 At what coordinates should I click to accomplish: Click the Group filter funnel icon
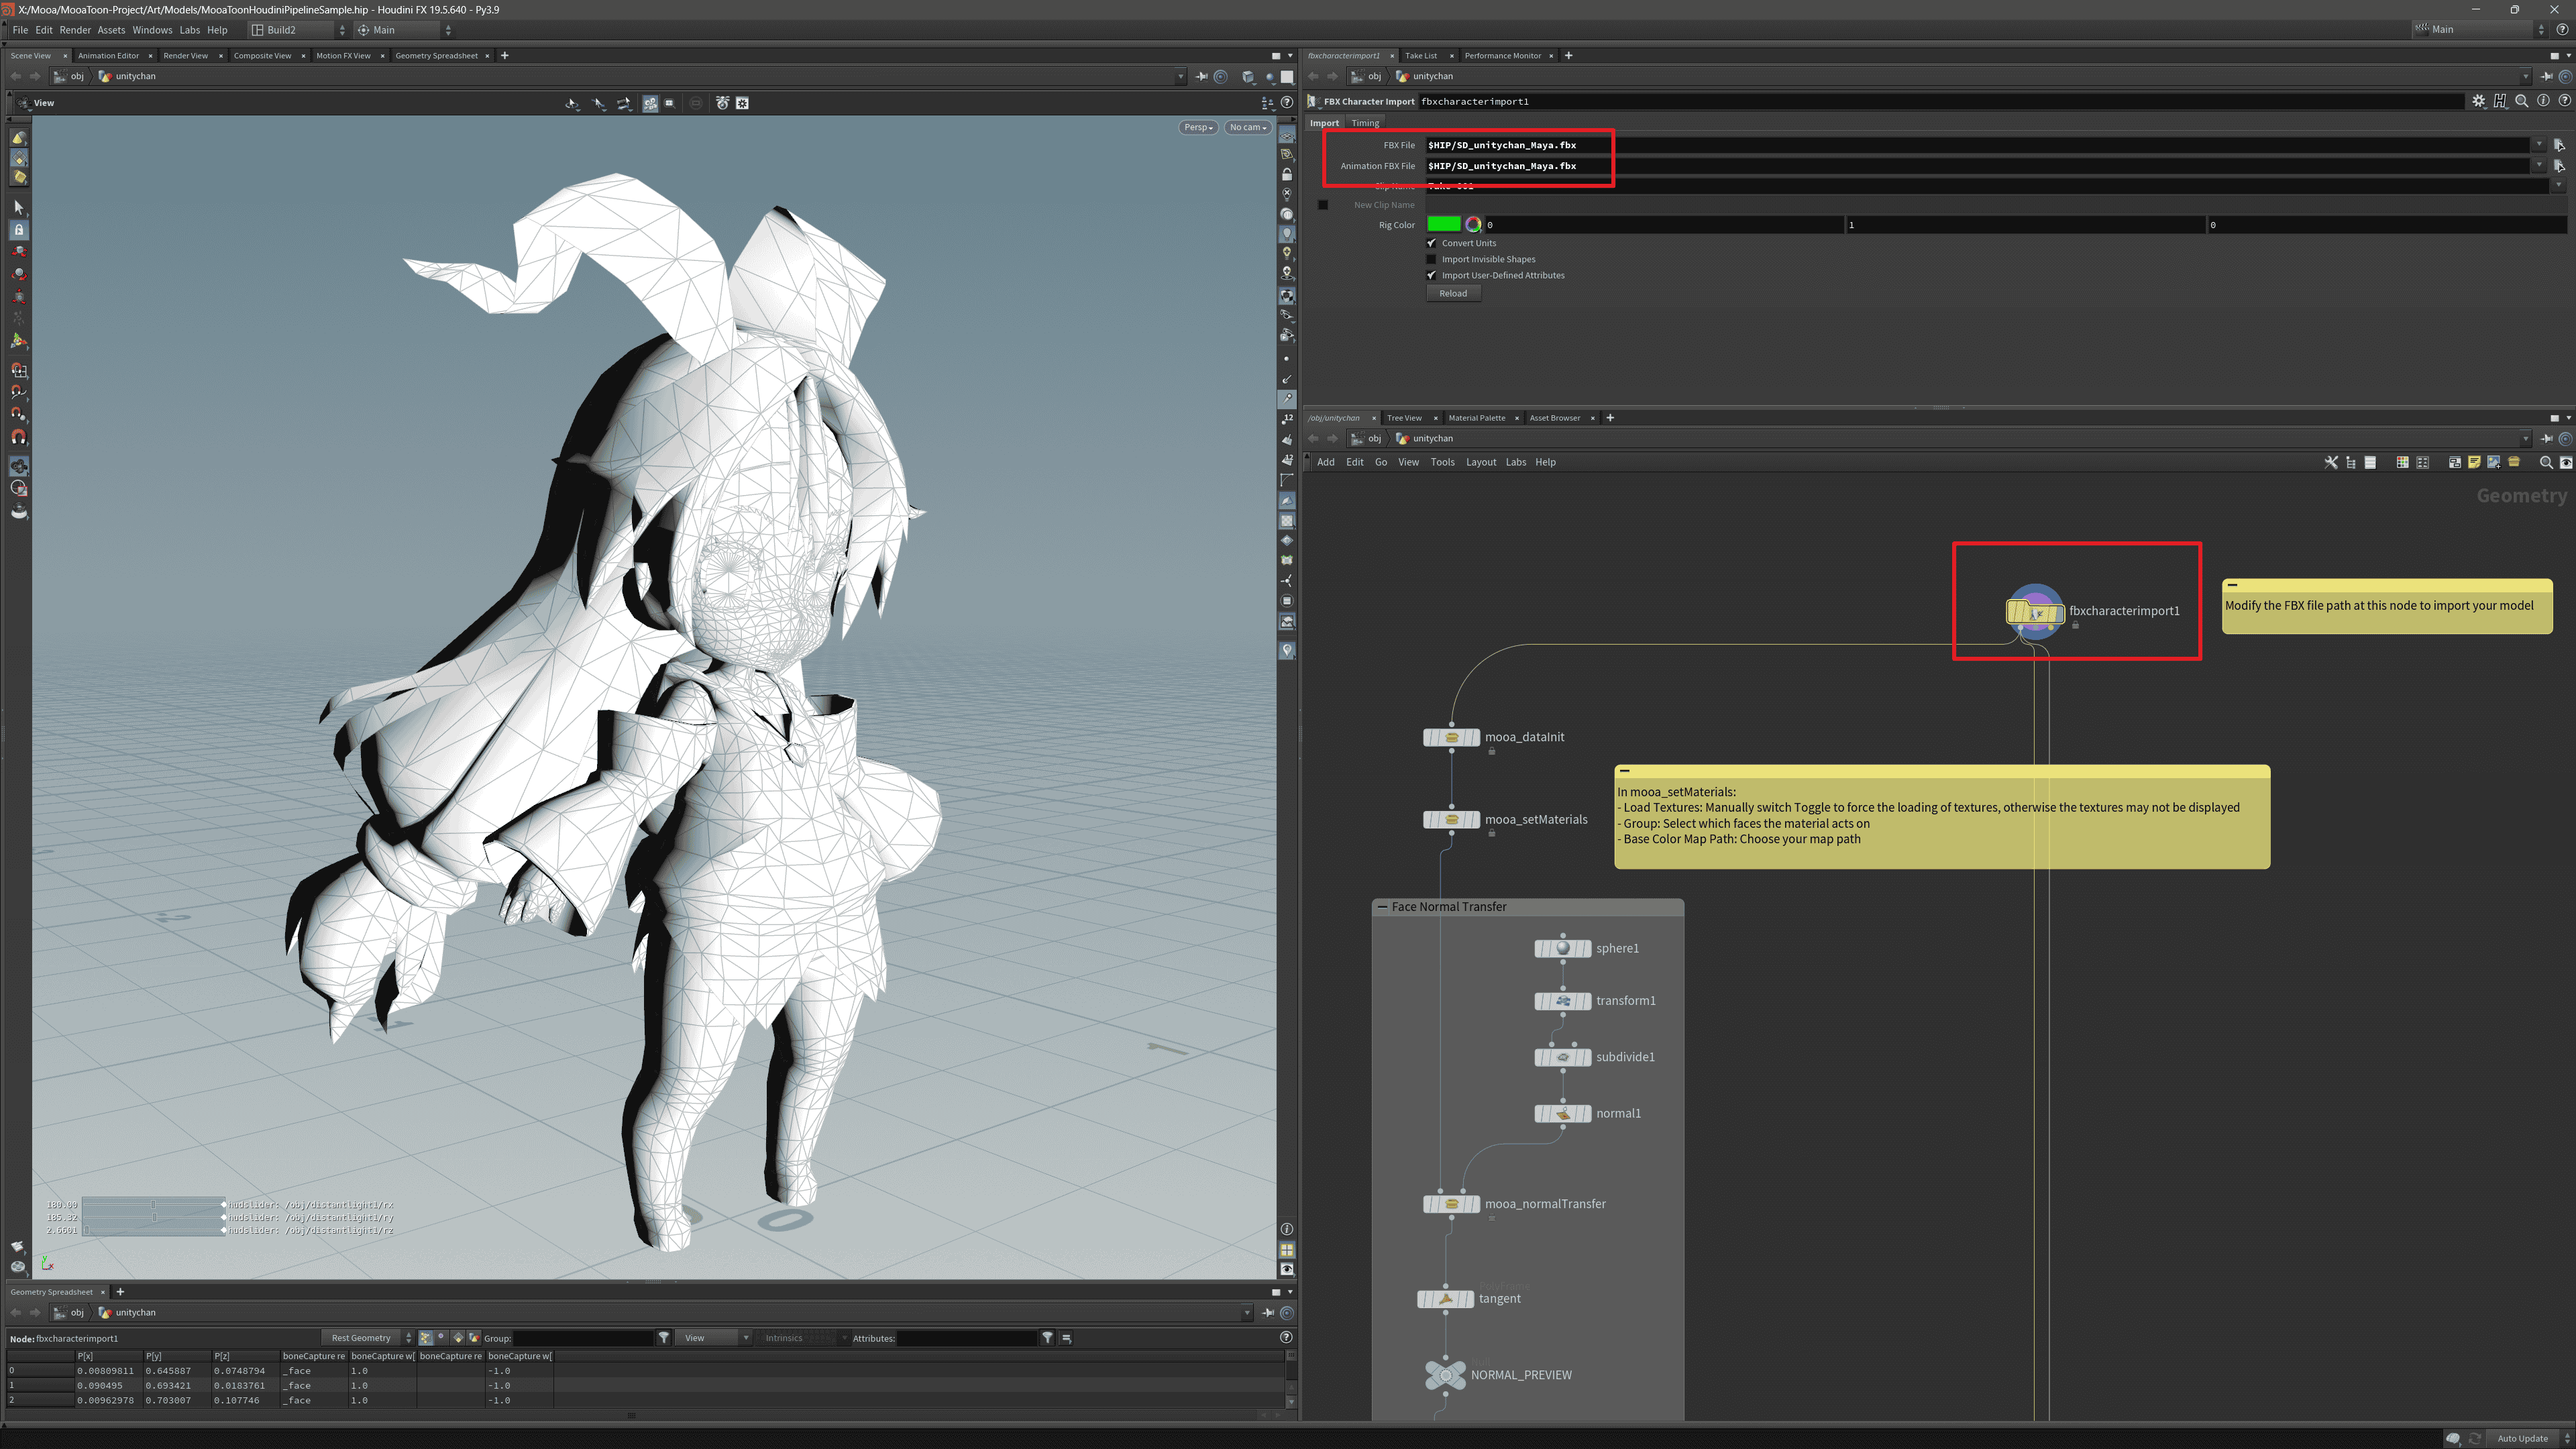pos(663,1338)
